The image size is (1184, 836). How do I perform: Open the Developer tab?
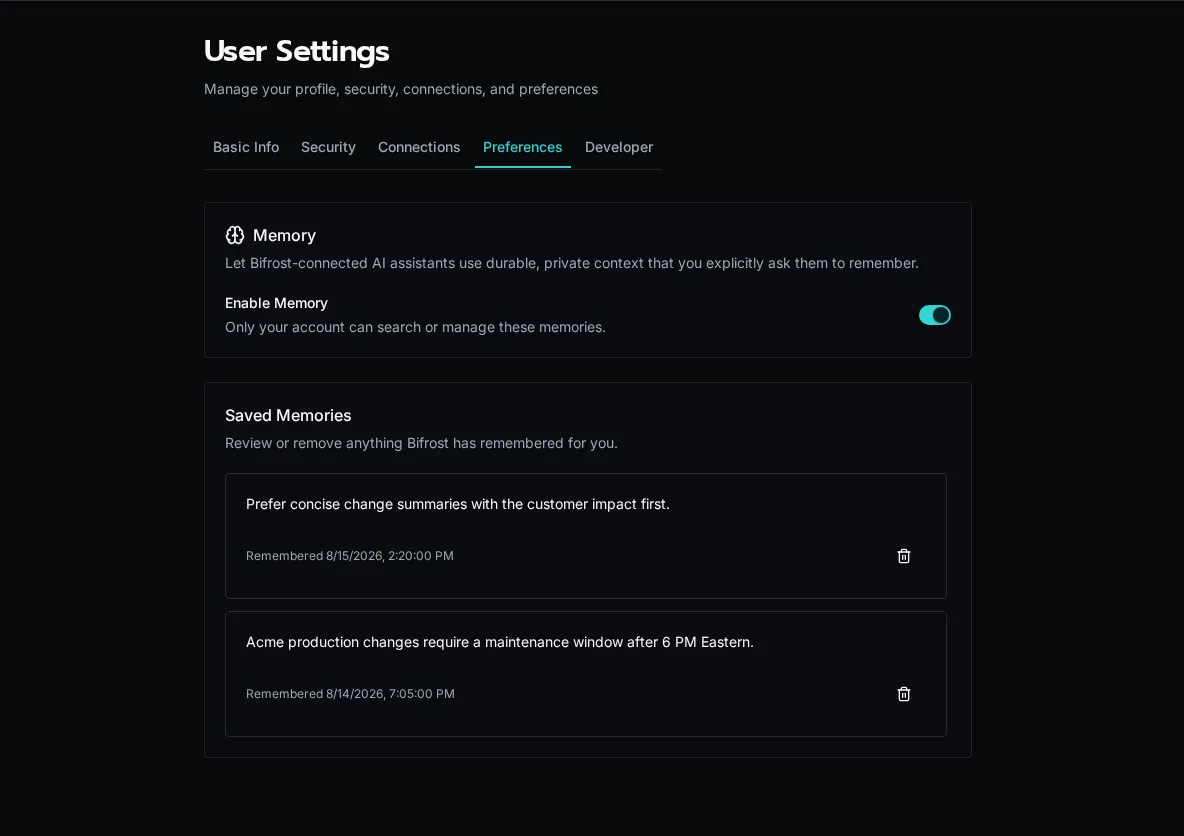point(618,147)
